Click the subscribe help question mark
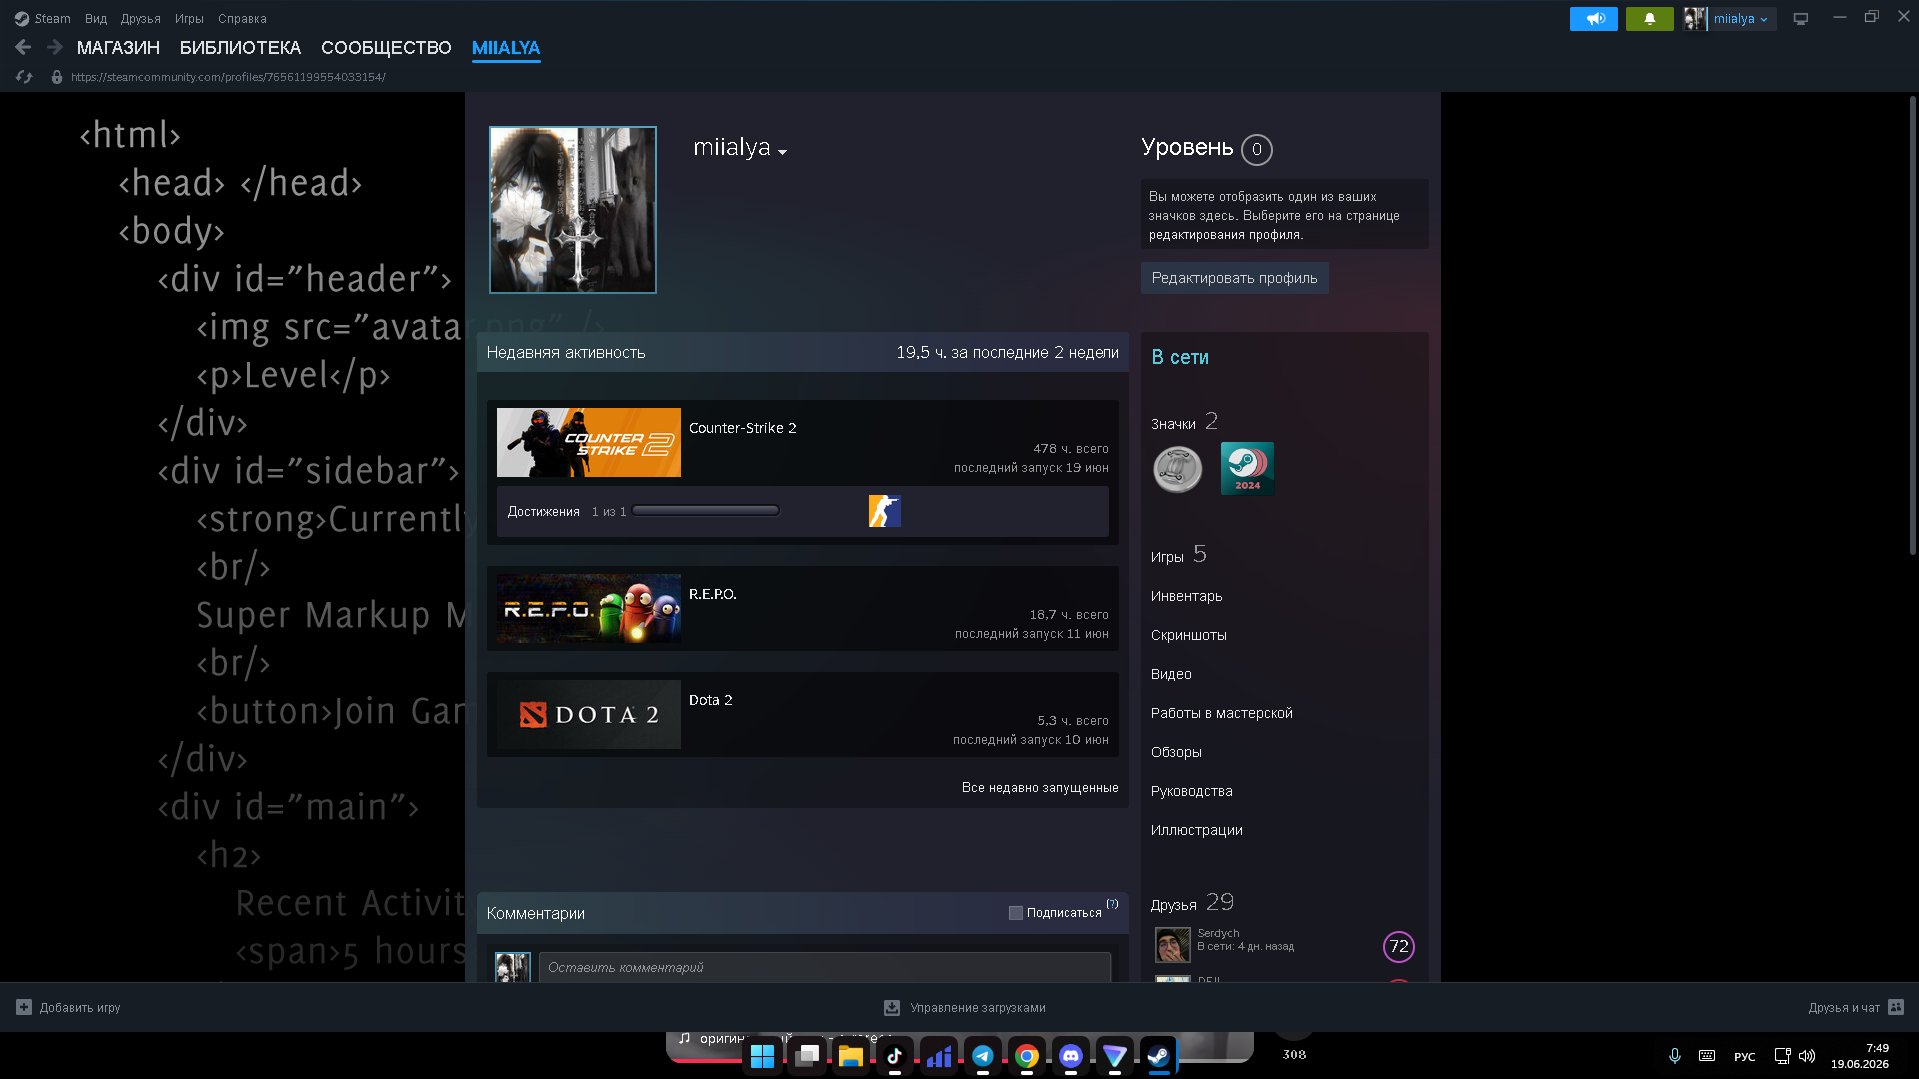 click(x=1112, y=904)
